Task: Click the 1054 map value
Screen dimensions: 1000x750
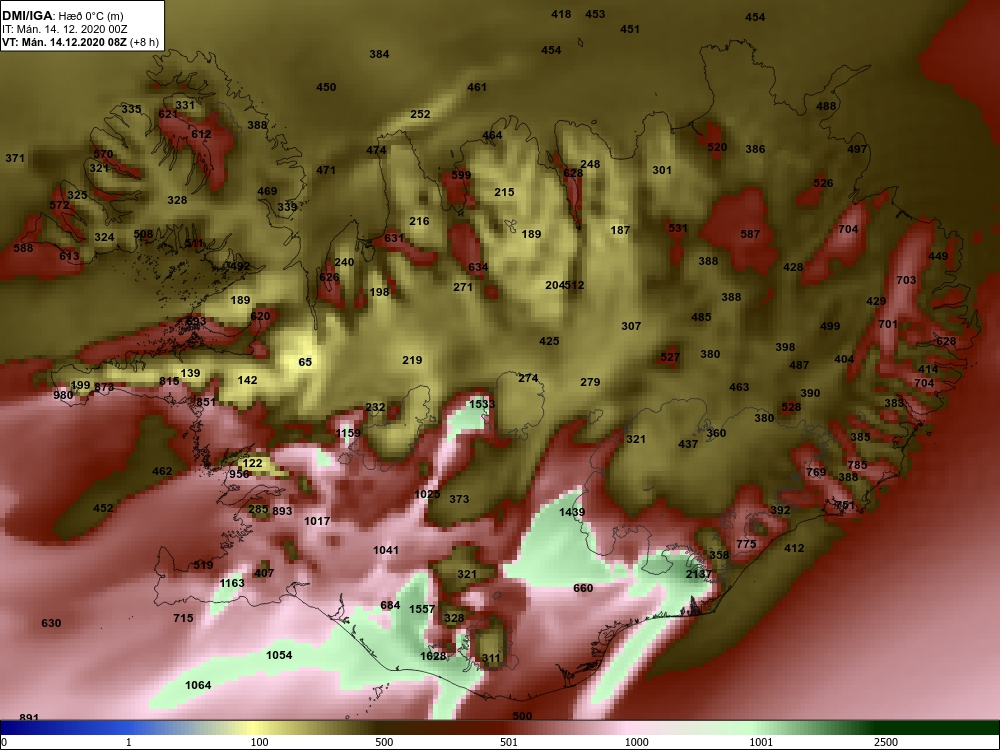Action: click(279, 655)
